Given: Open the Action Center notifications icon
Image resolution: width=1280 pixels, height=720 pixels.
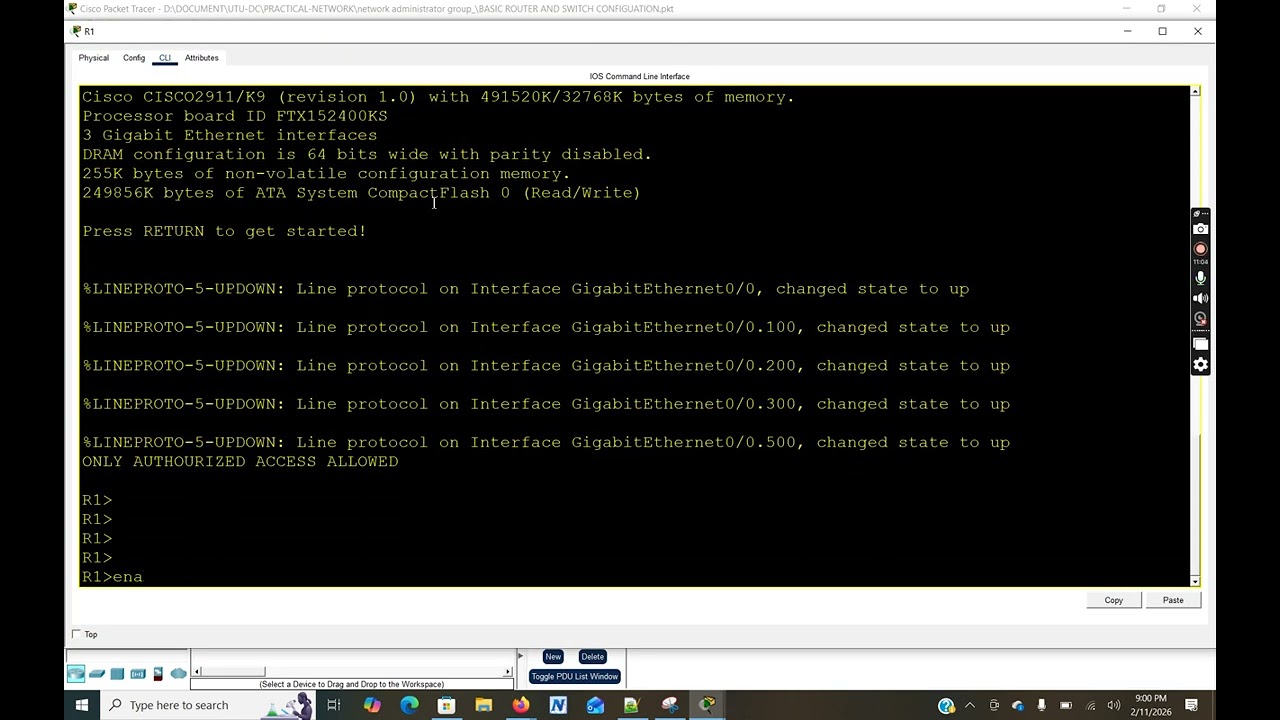Looking at the screenshot, I should [1192, 706].
